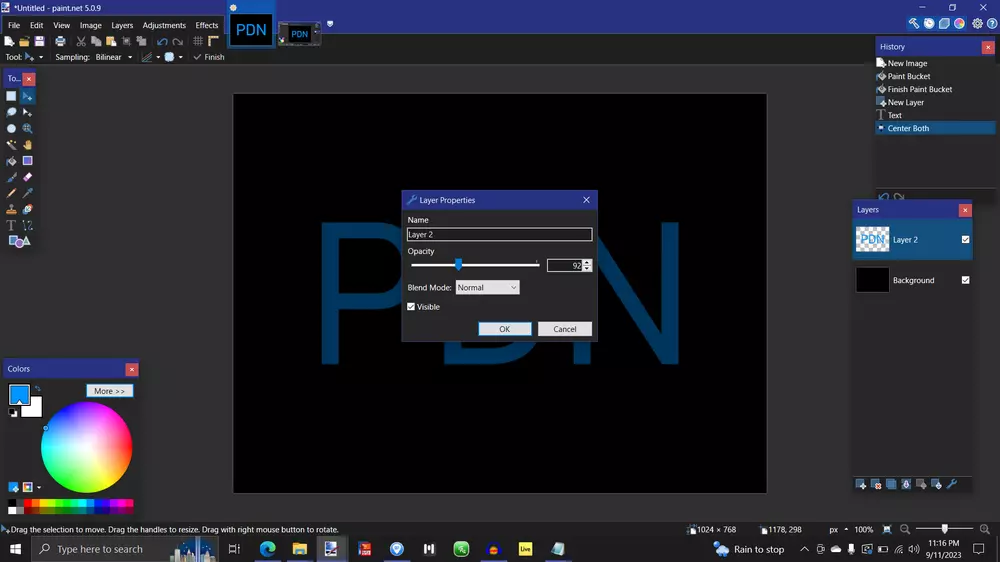Uncheck the Visible checkbox in Layer Properties
Screen dimensions: 1000x562
(x=411, y=307)
